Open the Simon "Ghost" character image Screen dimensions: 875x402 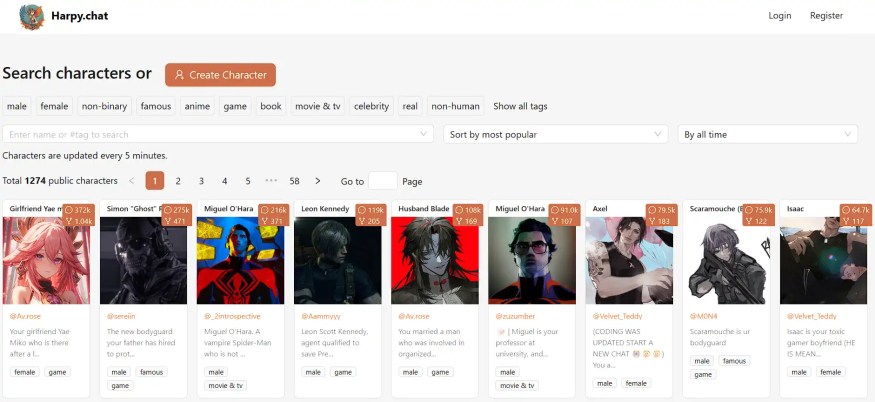[143, 260]
